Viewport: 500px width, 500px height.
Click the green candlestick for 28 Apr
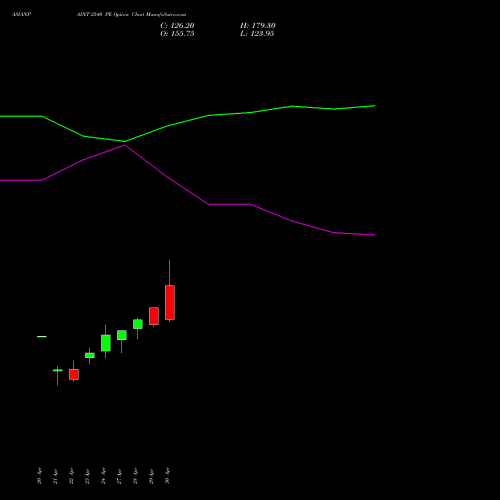[138, 324]
